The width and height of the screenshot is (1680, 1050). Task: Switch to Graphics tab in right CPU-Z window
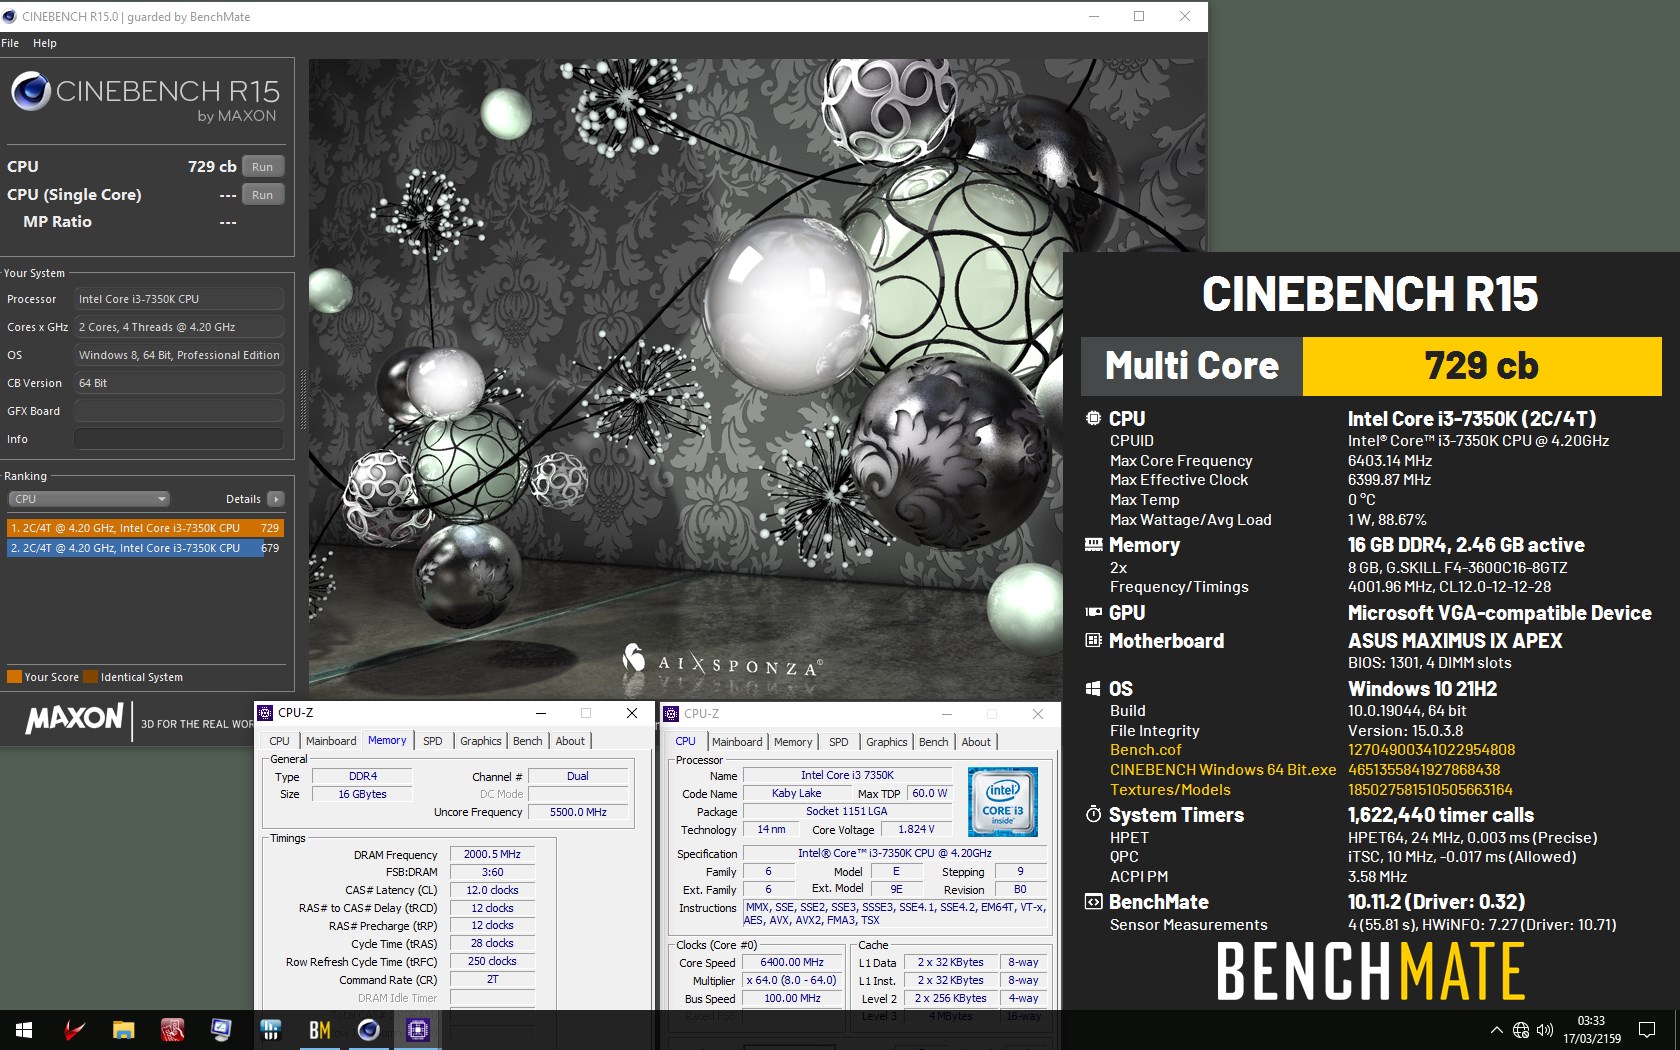pyautogui.click(x=887, y=742)
